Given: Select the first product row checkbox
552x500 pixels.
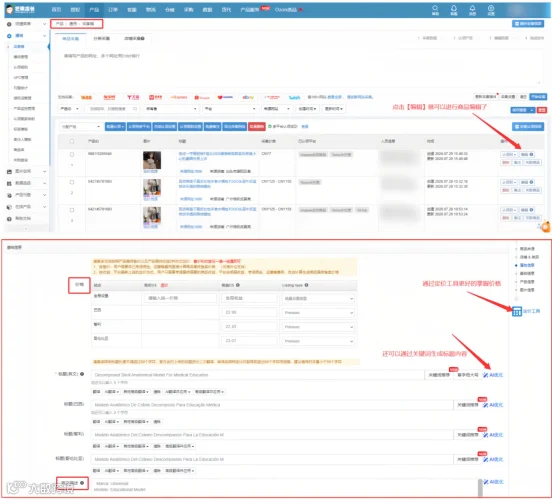Looking at the screenshot, I should click(72, 154).
